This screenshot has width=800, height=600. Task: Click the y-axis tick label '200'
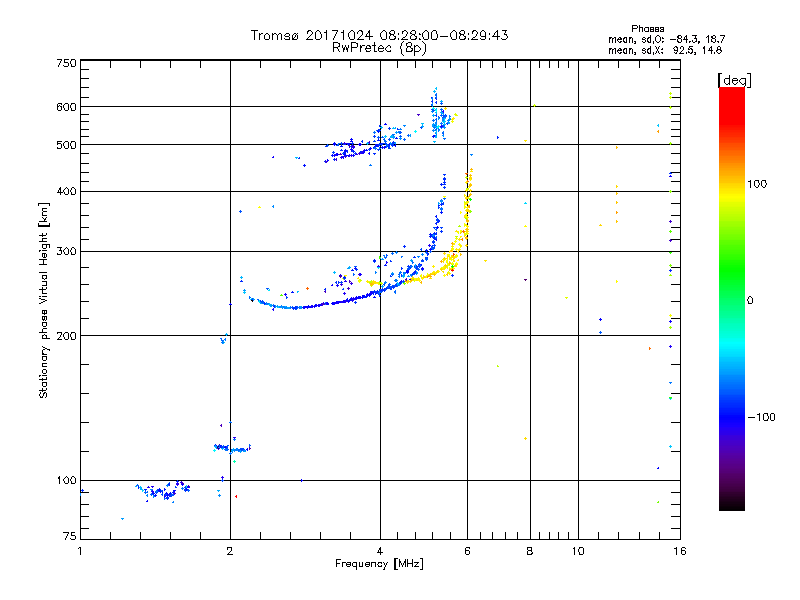[x=66, y=336]
